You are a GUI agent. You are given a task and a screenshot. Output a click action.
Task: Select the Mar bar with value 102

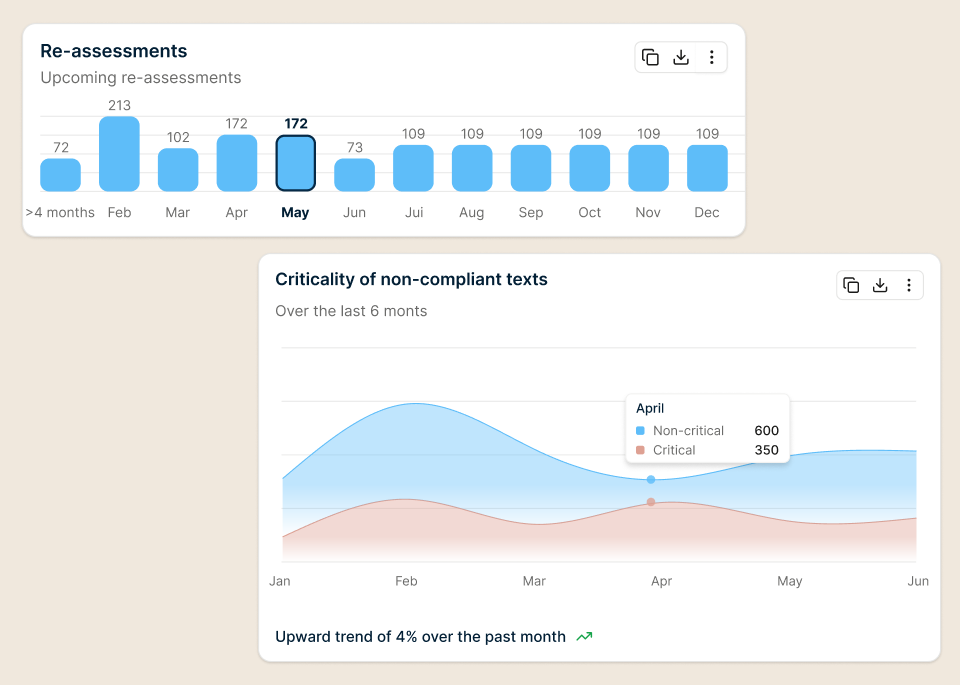(178, 170)
